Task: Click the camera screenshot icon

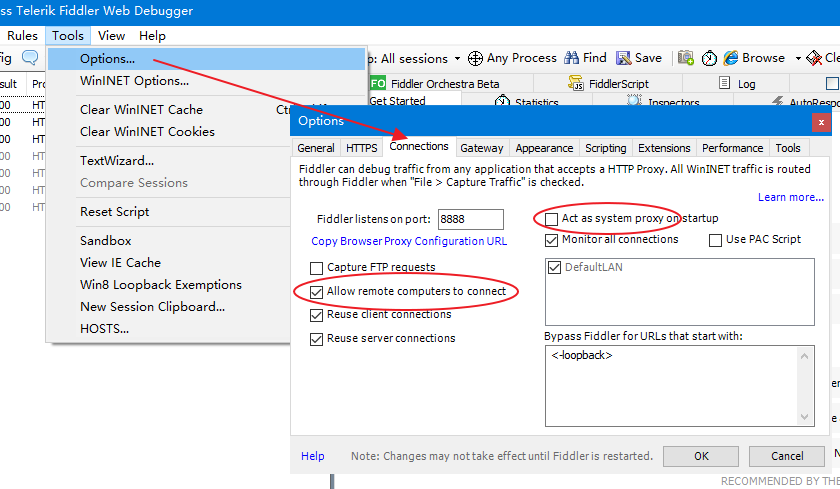Action: [x=686, y=58]
